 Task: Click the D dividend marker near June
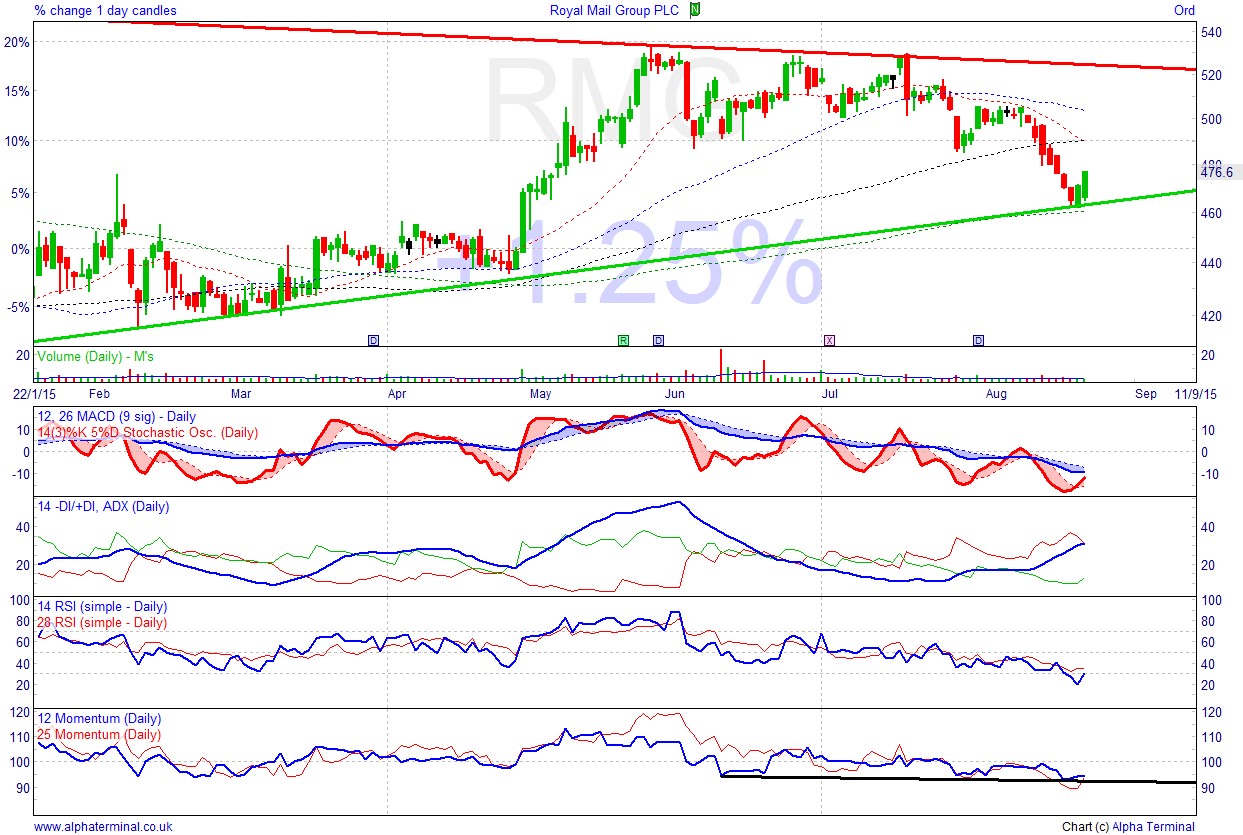[x=658, y=340]
